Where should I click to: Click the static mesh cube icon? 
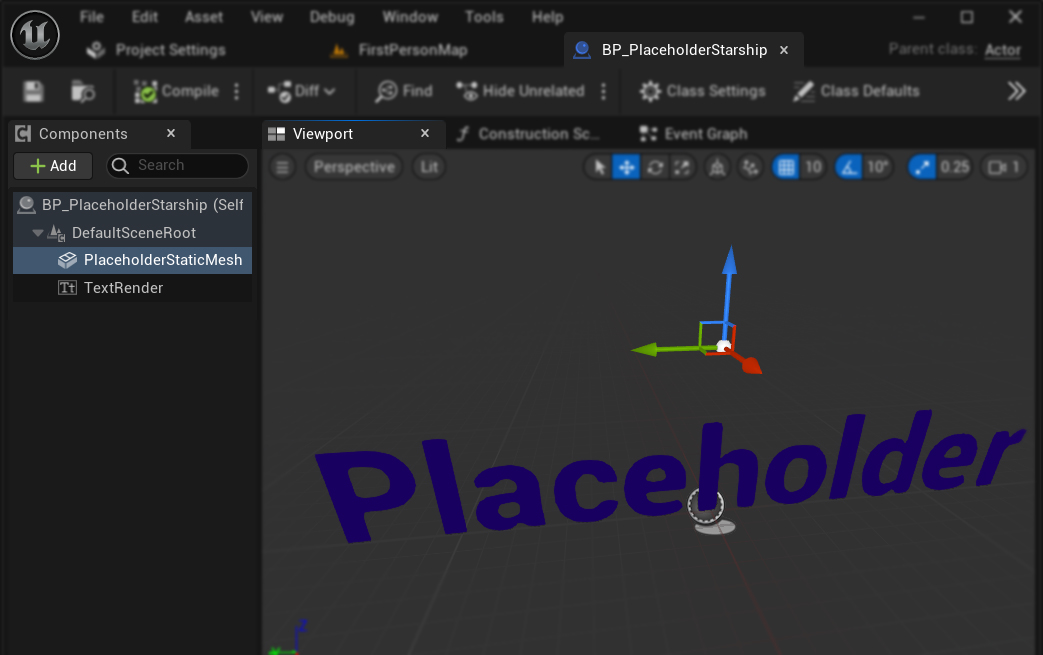[x=67, y=260]
